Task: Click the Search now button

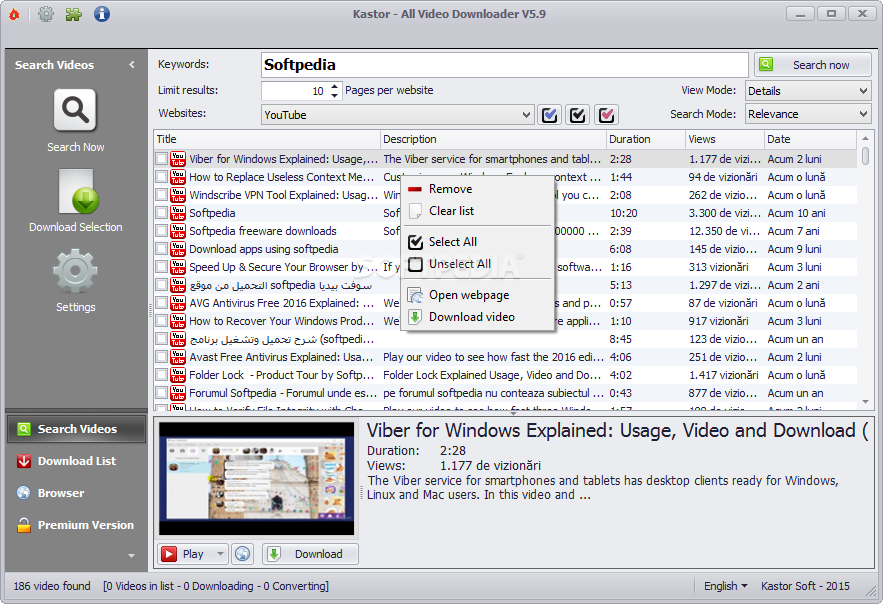Action: [x=813, y=65]
